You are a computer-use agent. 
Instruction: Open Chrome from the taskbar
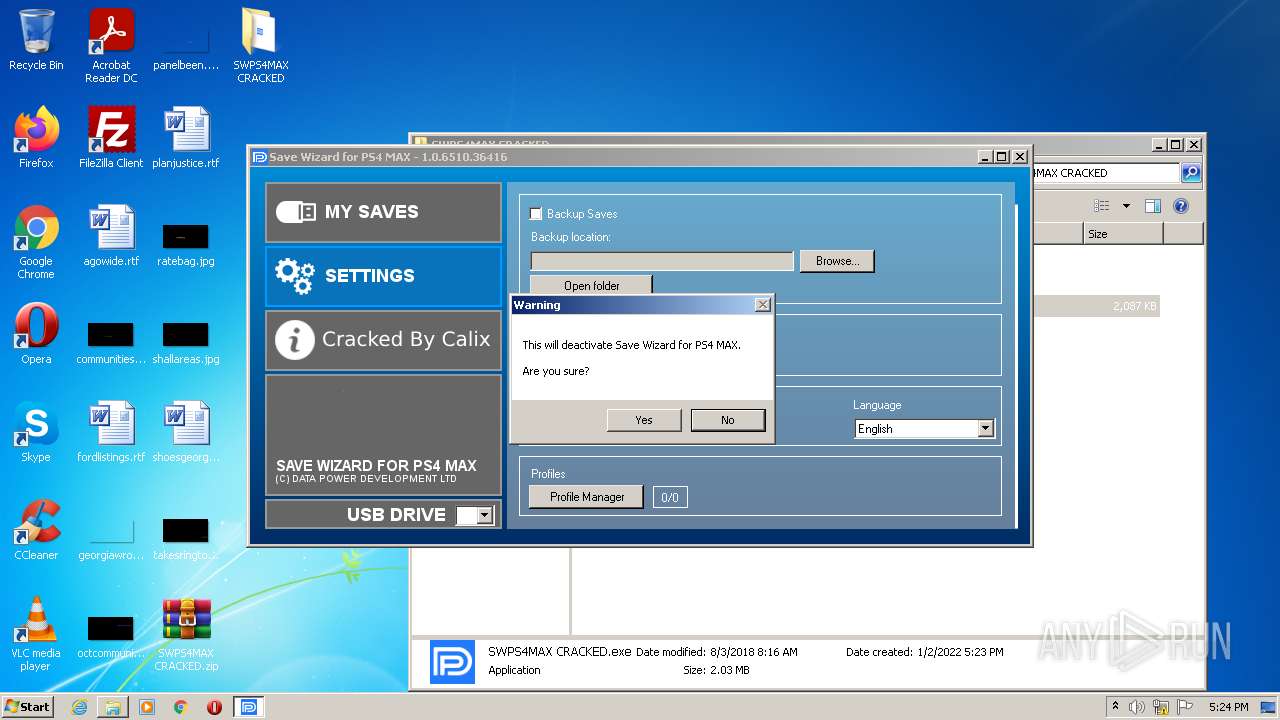click(181, 707)
